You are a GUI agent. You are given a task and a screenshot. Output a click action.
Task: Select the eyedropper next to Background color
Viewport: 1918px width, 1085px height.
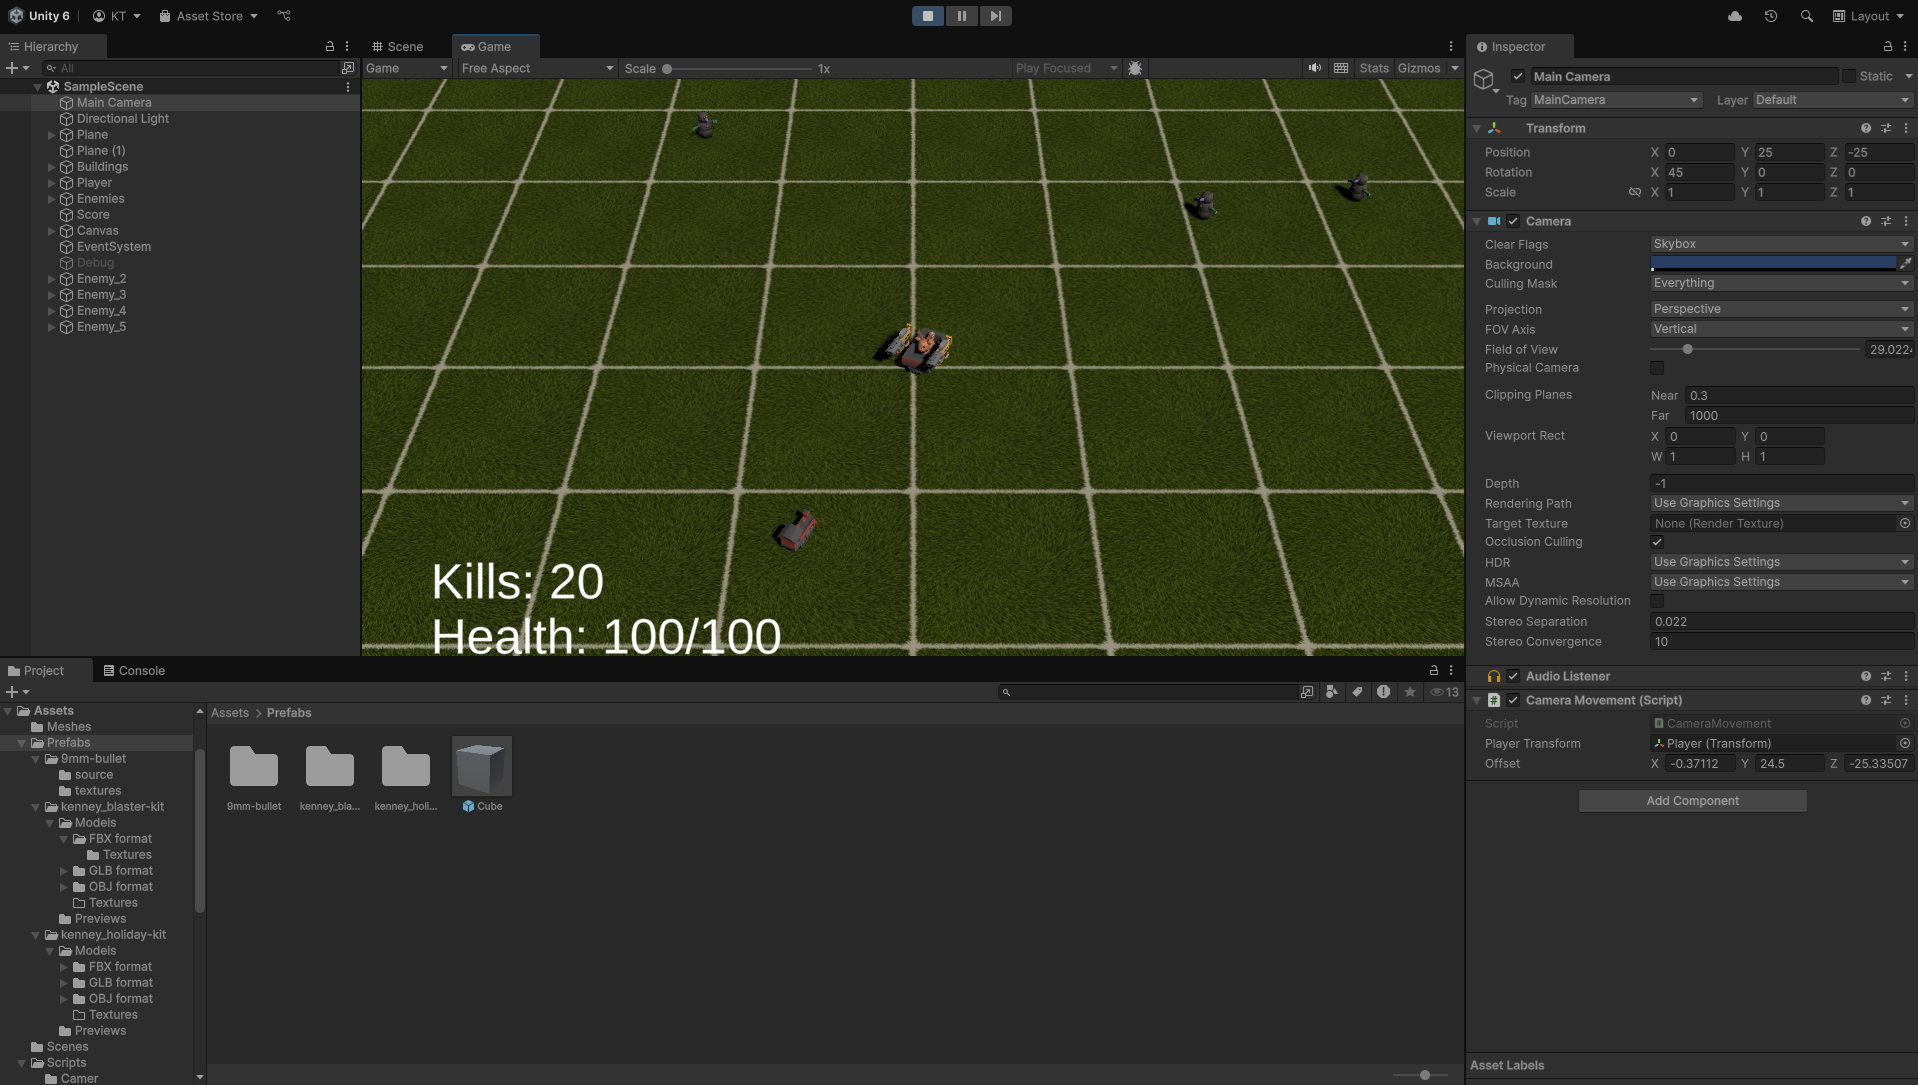[1906, 264]
